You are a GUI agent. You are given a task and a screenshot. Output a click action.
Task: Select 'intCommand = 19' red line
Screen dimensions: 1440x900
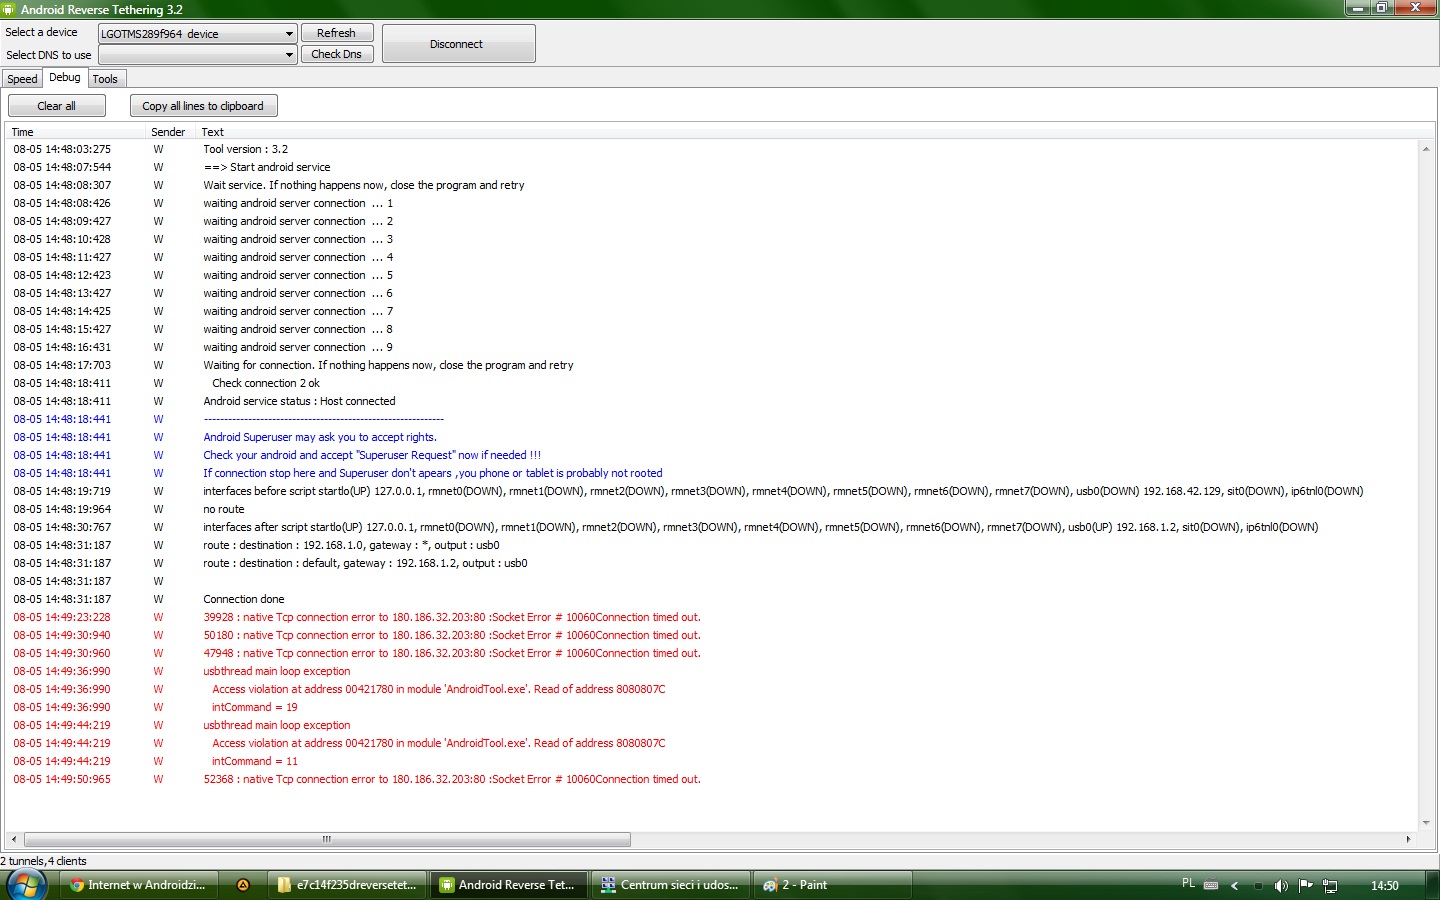pyautogui.click(x=254, y=707)
